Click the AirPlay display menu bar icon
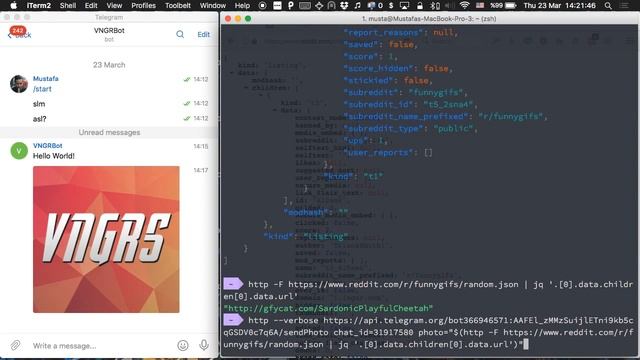 (x=404, y=5)
